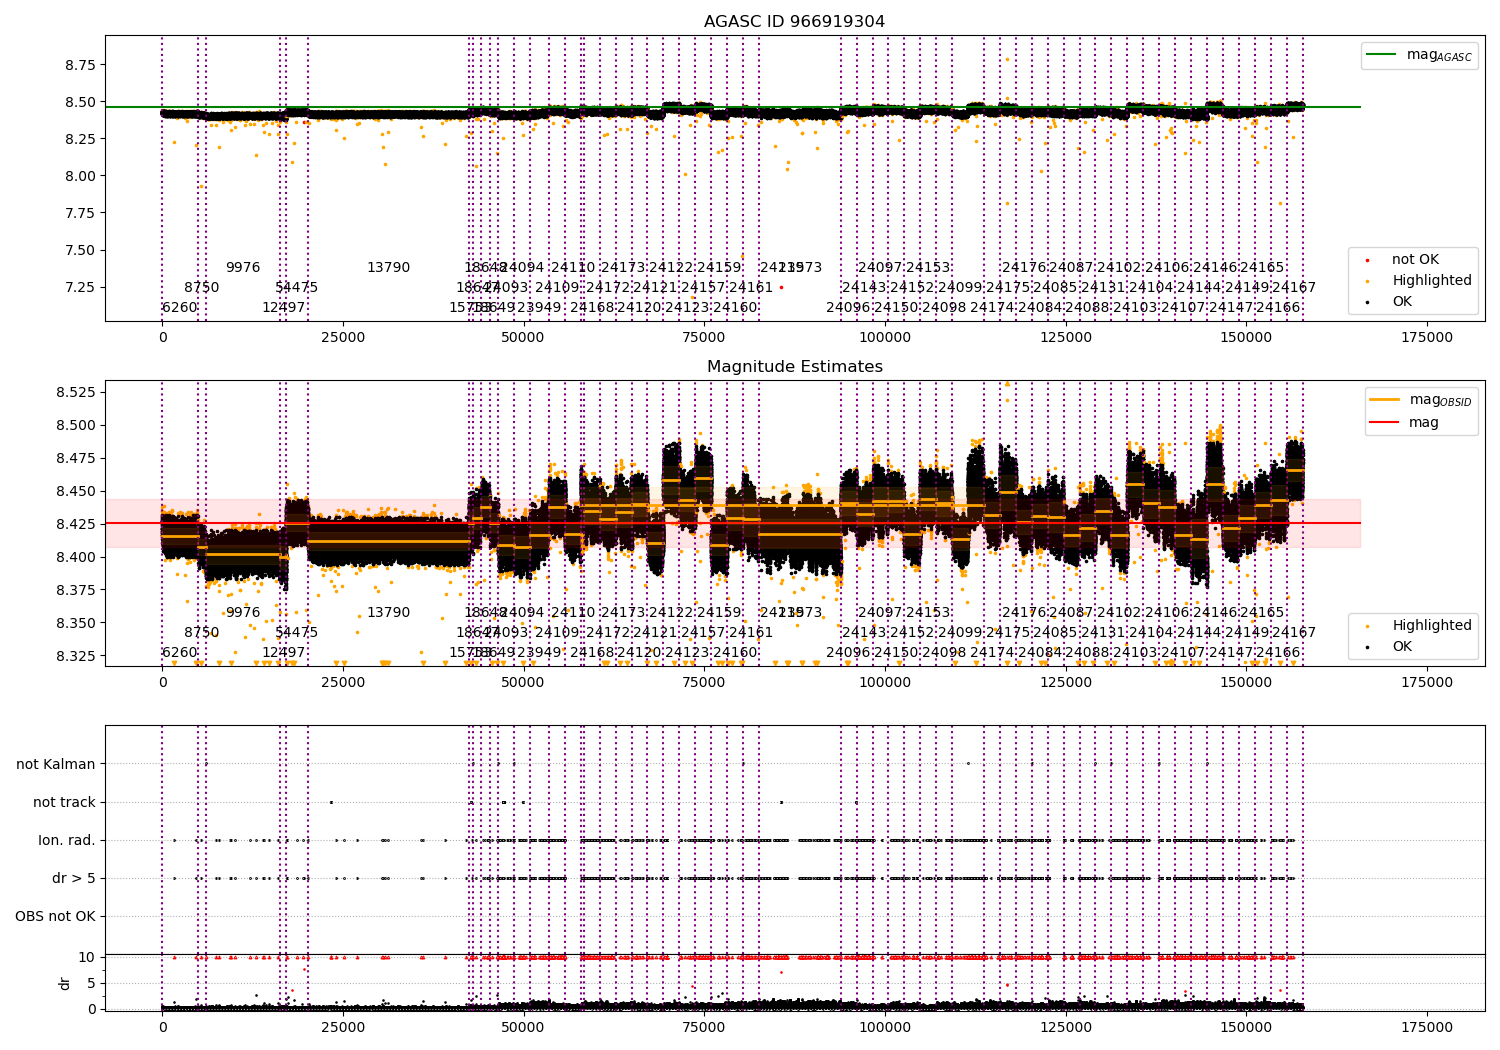Click the 175000 x-tick of the top plot
Image resolution: width=1500 pixels, height=1050 pixels.
click(x=1427, y=338)
